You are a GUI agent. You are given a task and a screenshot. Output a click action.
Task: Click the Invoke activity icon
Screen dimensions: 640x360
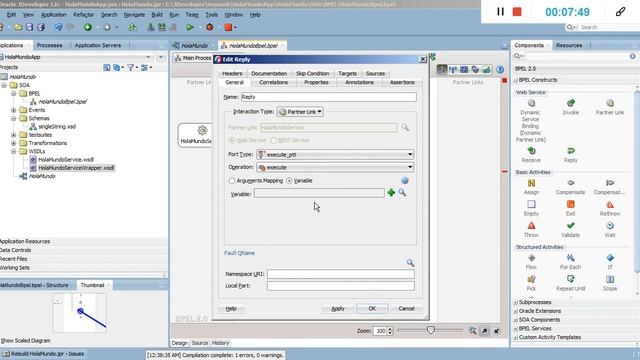point(571,103)
